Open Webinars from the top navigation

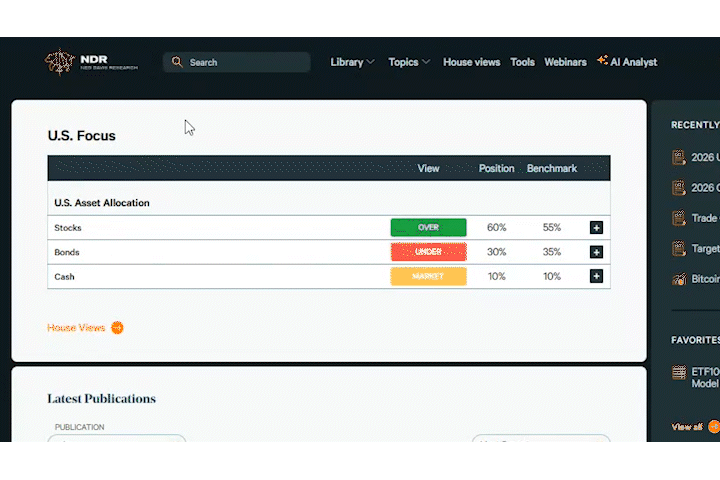coord(565,62)
